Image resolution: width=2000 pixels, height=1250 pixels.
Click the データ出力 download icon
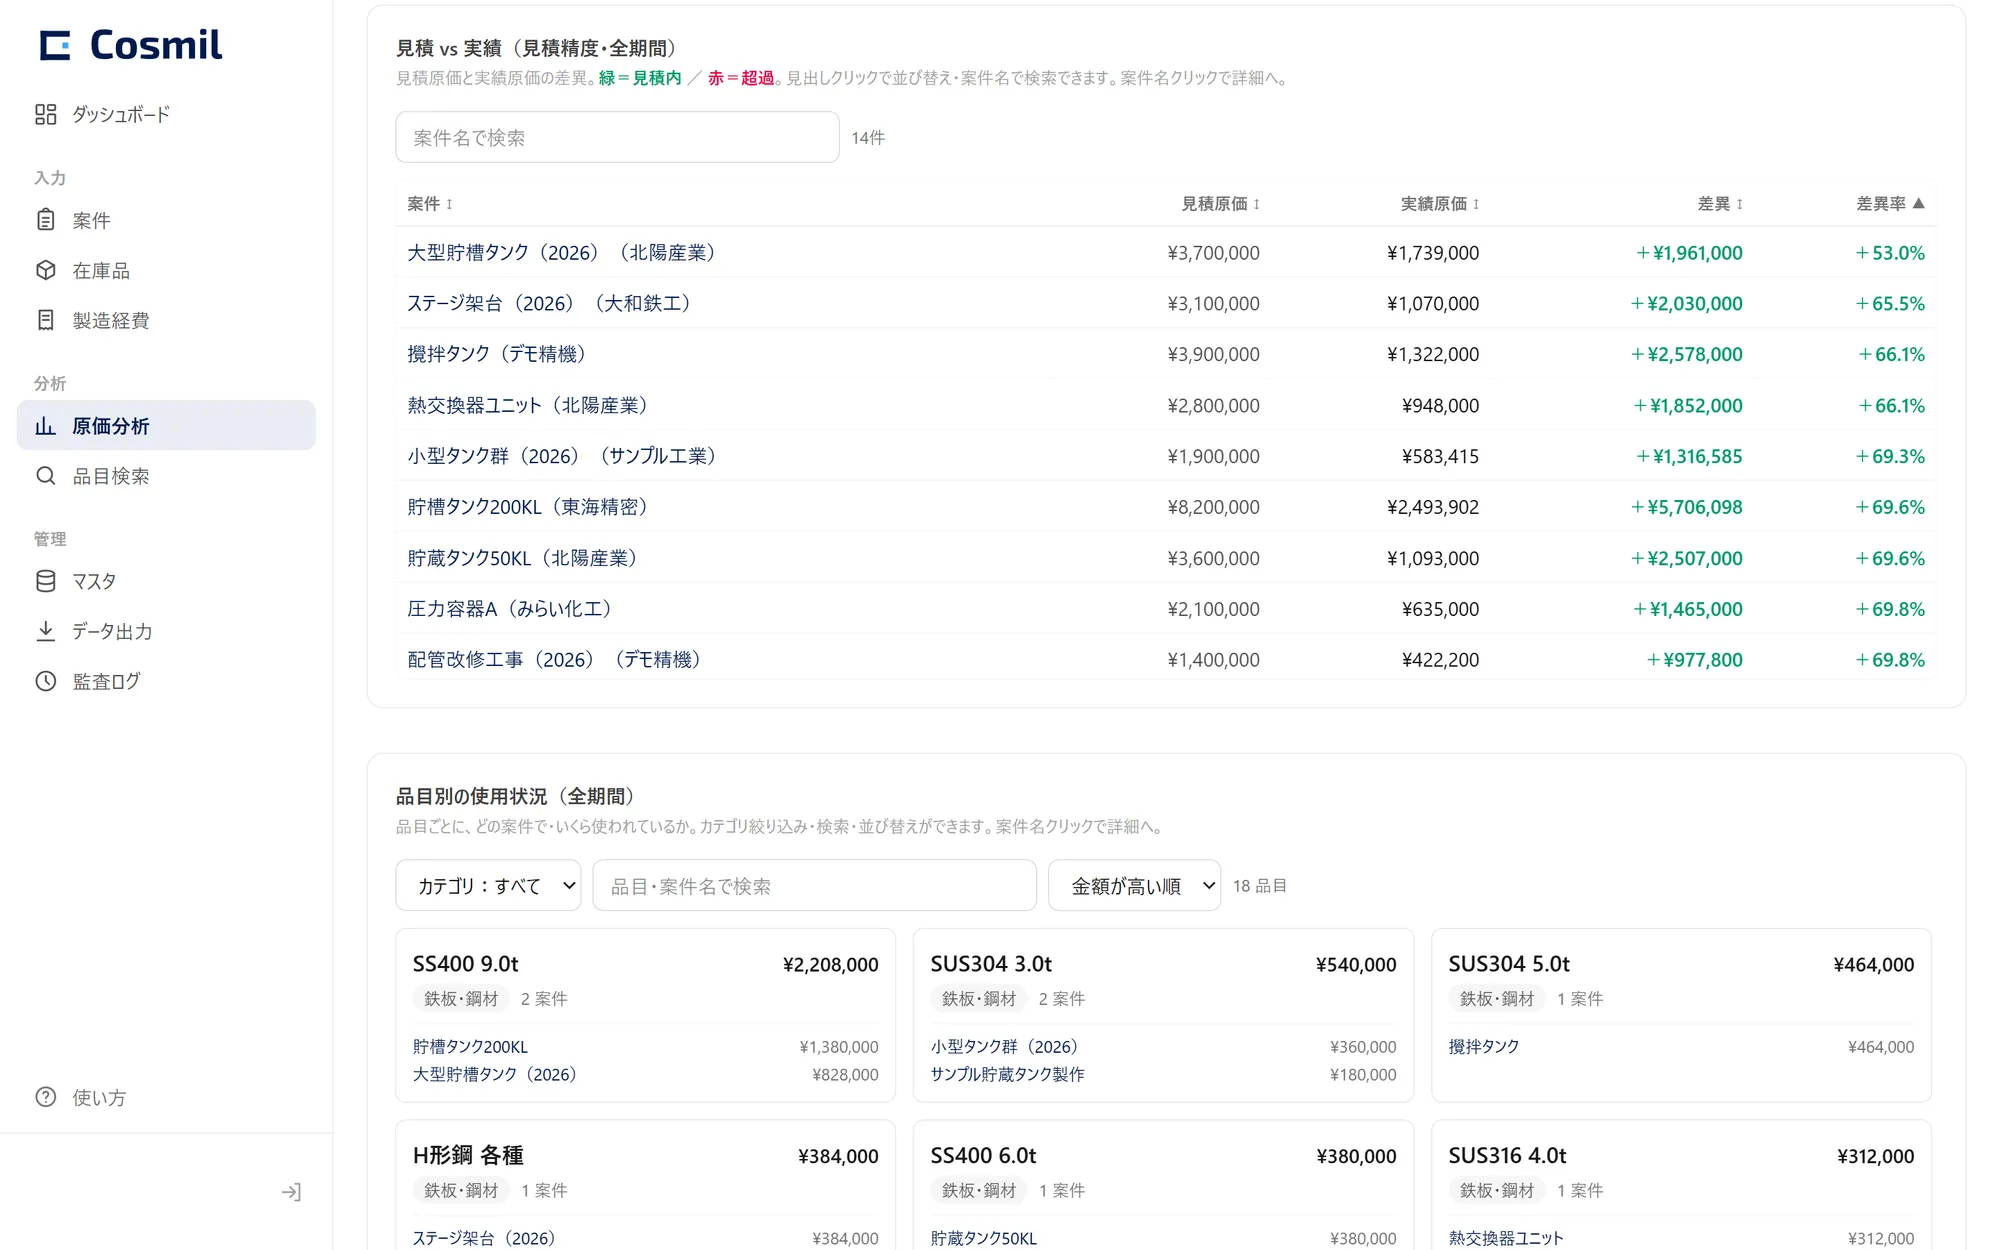tap(46, 631)
